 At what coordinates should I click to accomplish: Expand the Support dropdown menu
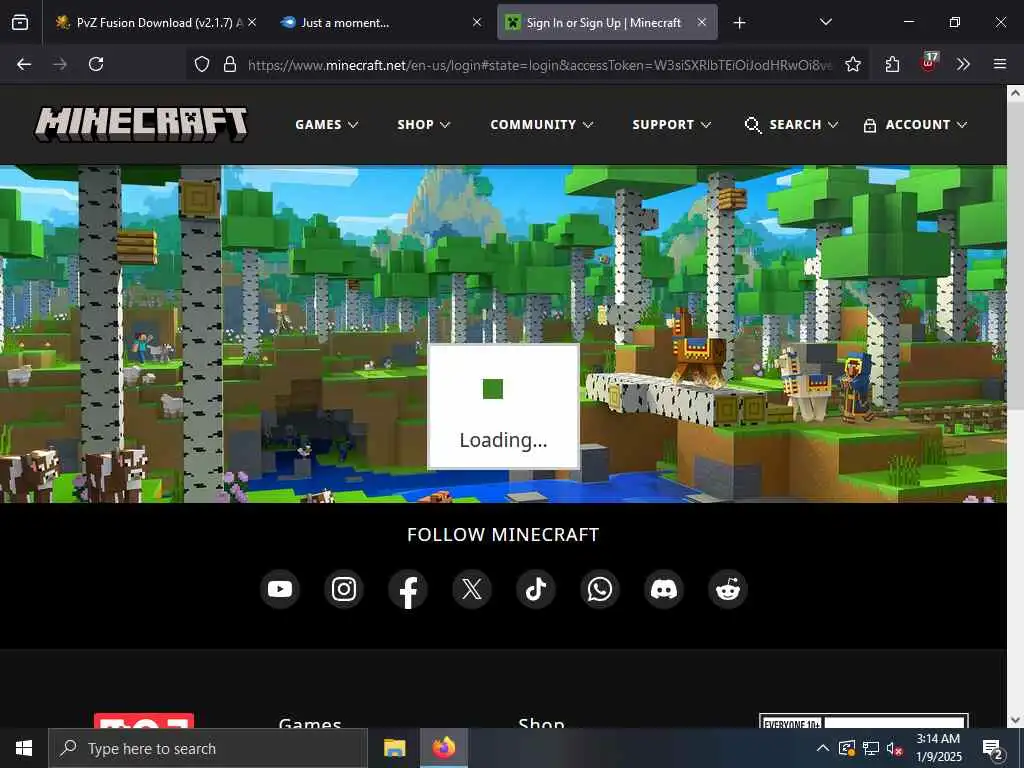[671, 125]
